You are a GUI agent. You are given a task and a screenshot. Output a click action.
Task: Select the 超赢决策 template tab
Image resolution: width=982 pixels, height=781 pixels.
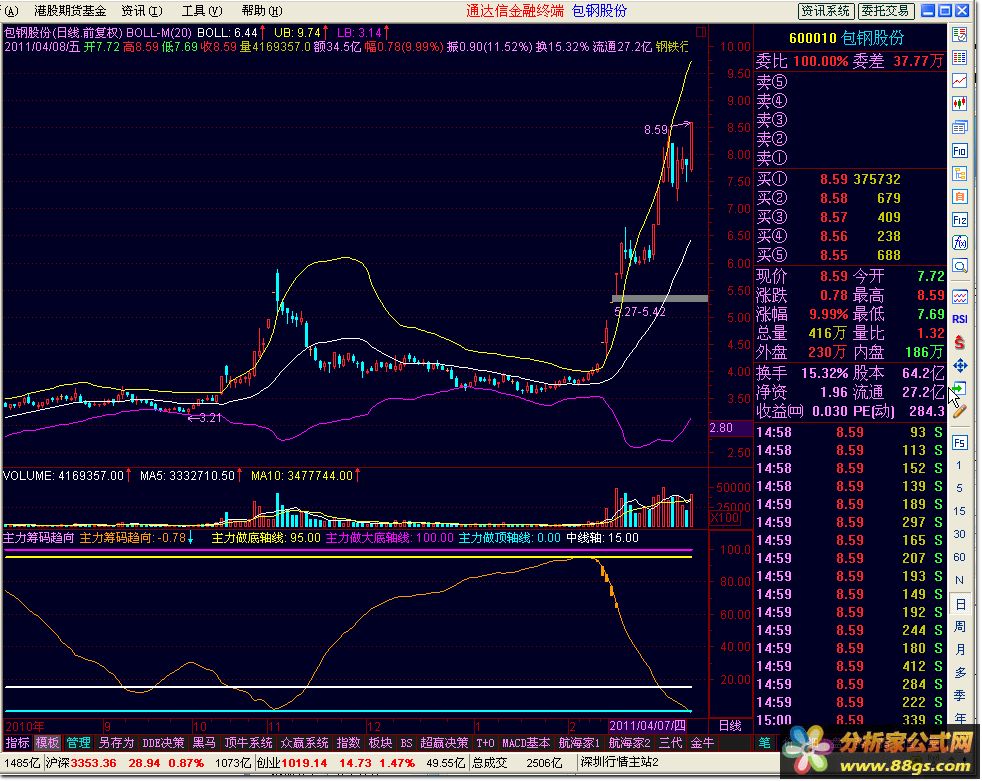click(444, 743)
